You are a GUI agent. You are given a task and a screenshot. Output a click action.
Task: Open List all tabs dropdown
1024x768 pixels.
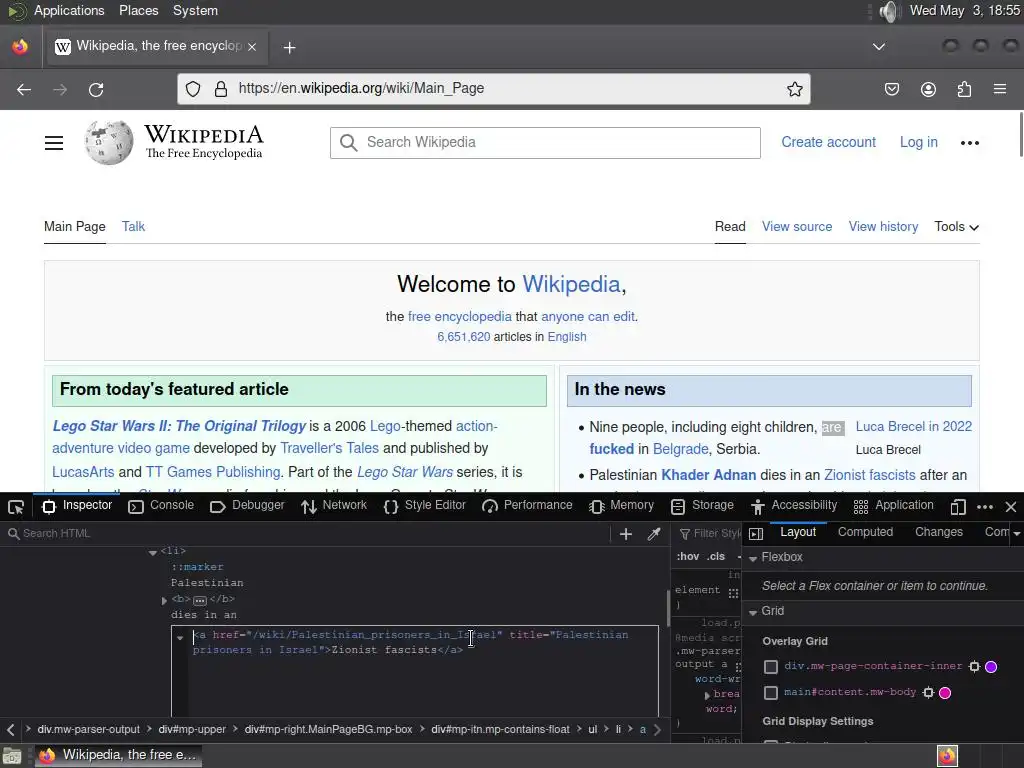coord(879,47)
